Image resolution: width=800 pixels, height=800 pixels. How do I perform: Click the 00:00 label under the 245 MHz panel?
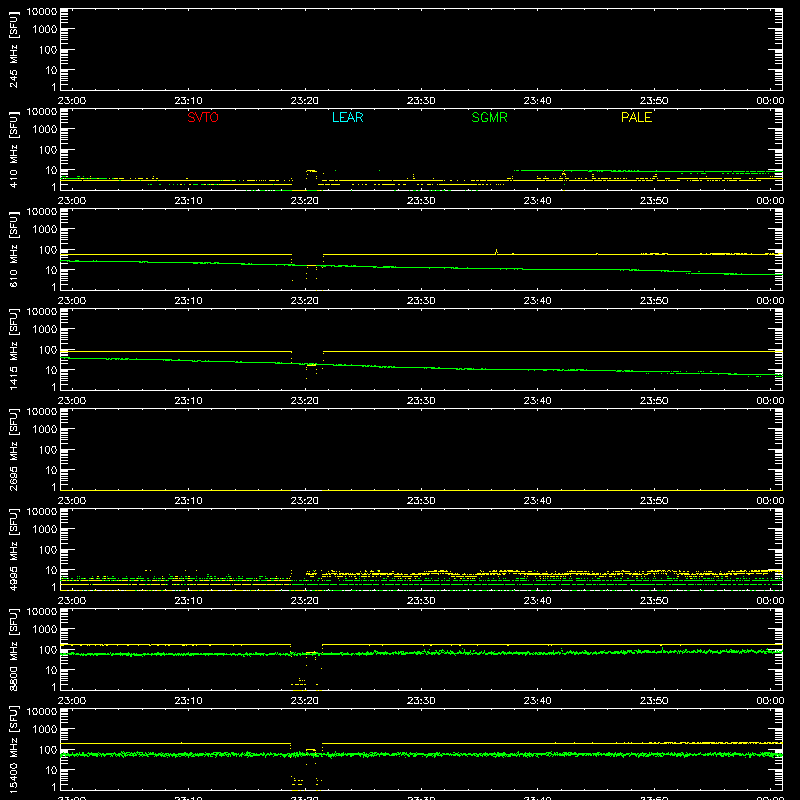pos(770,101)
